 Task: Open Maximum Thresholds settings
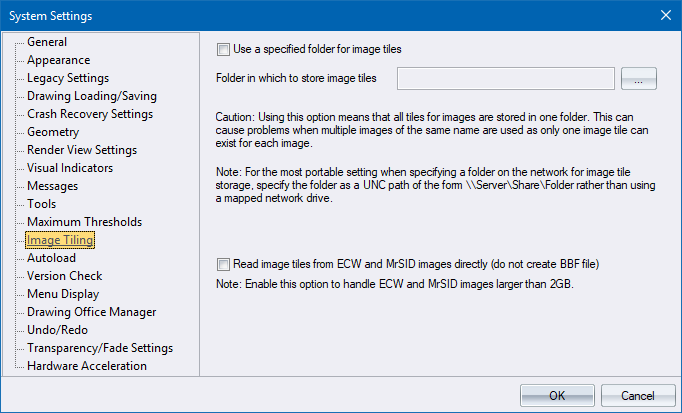point(84,222)
